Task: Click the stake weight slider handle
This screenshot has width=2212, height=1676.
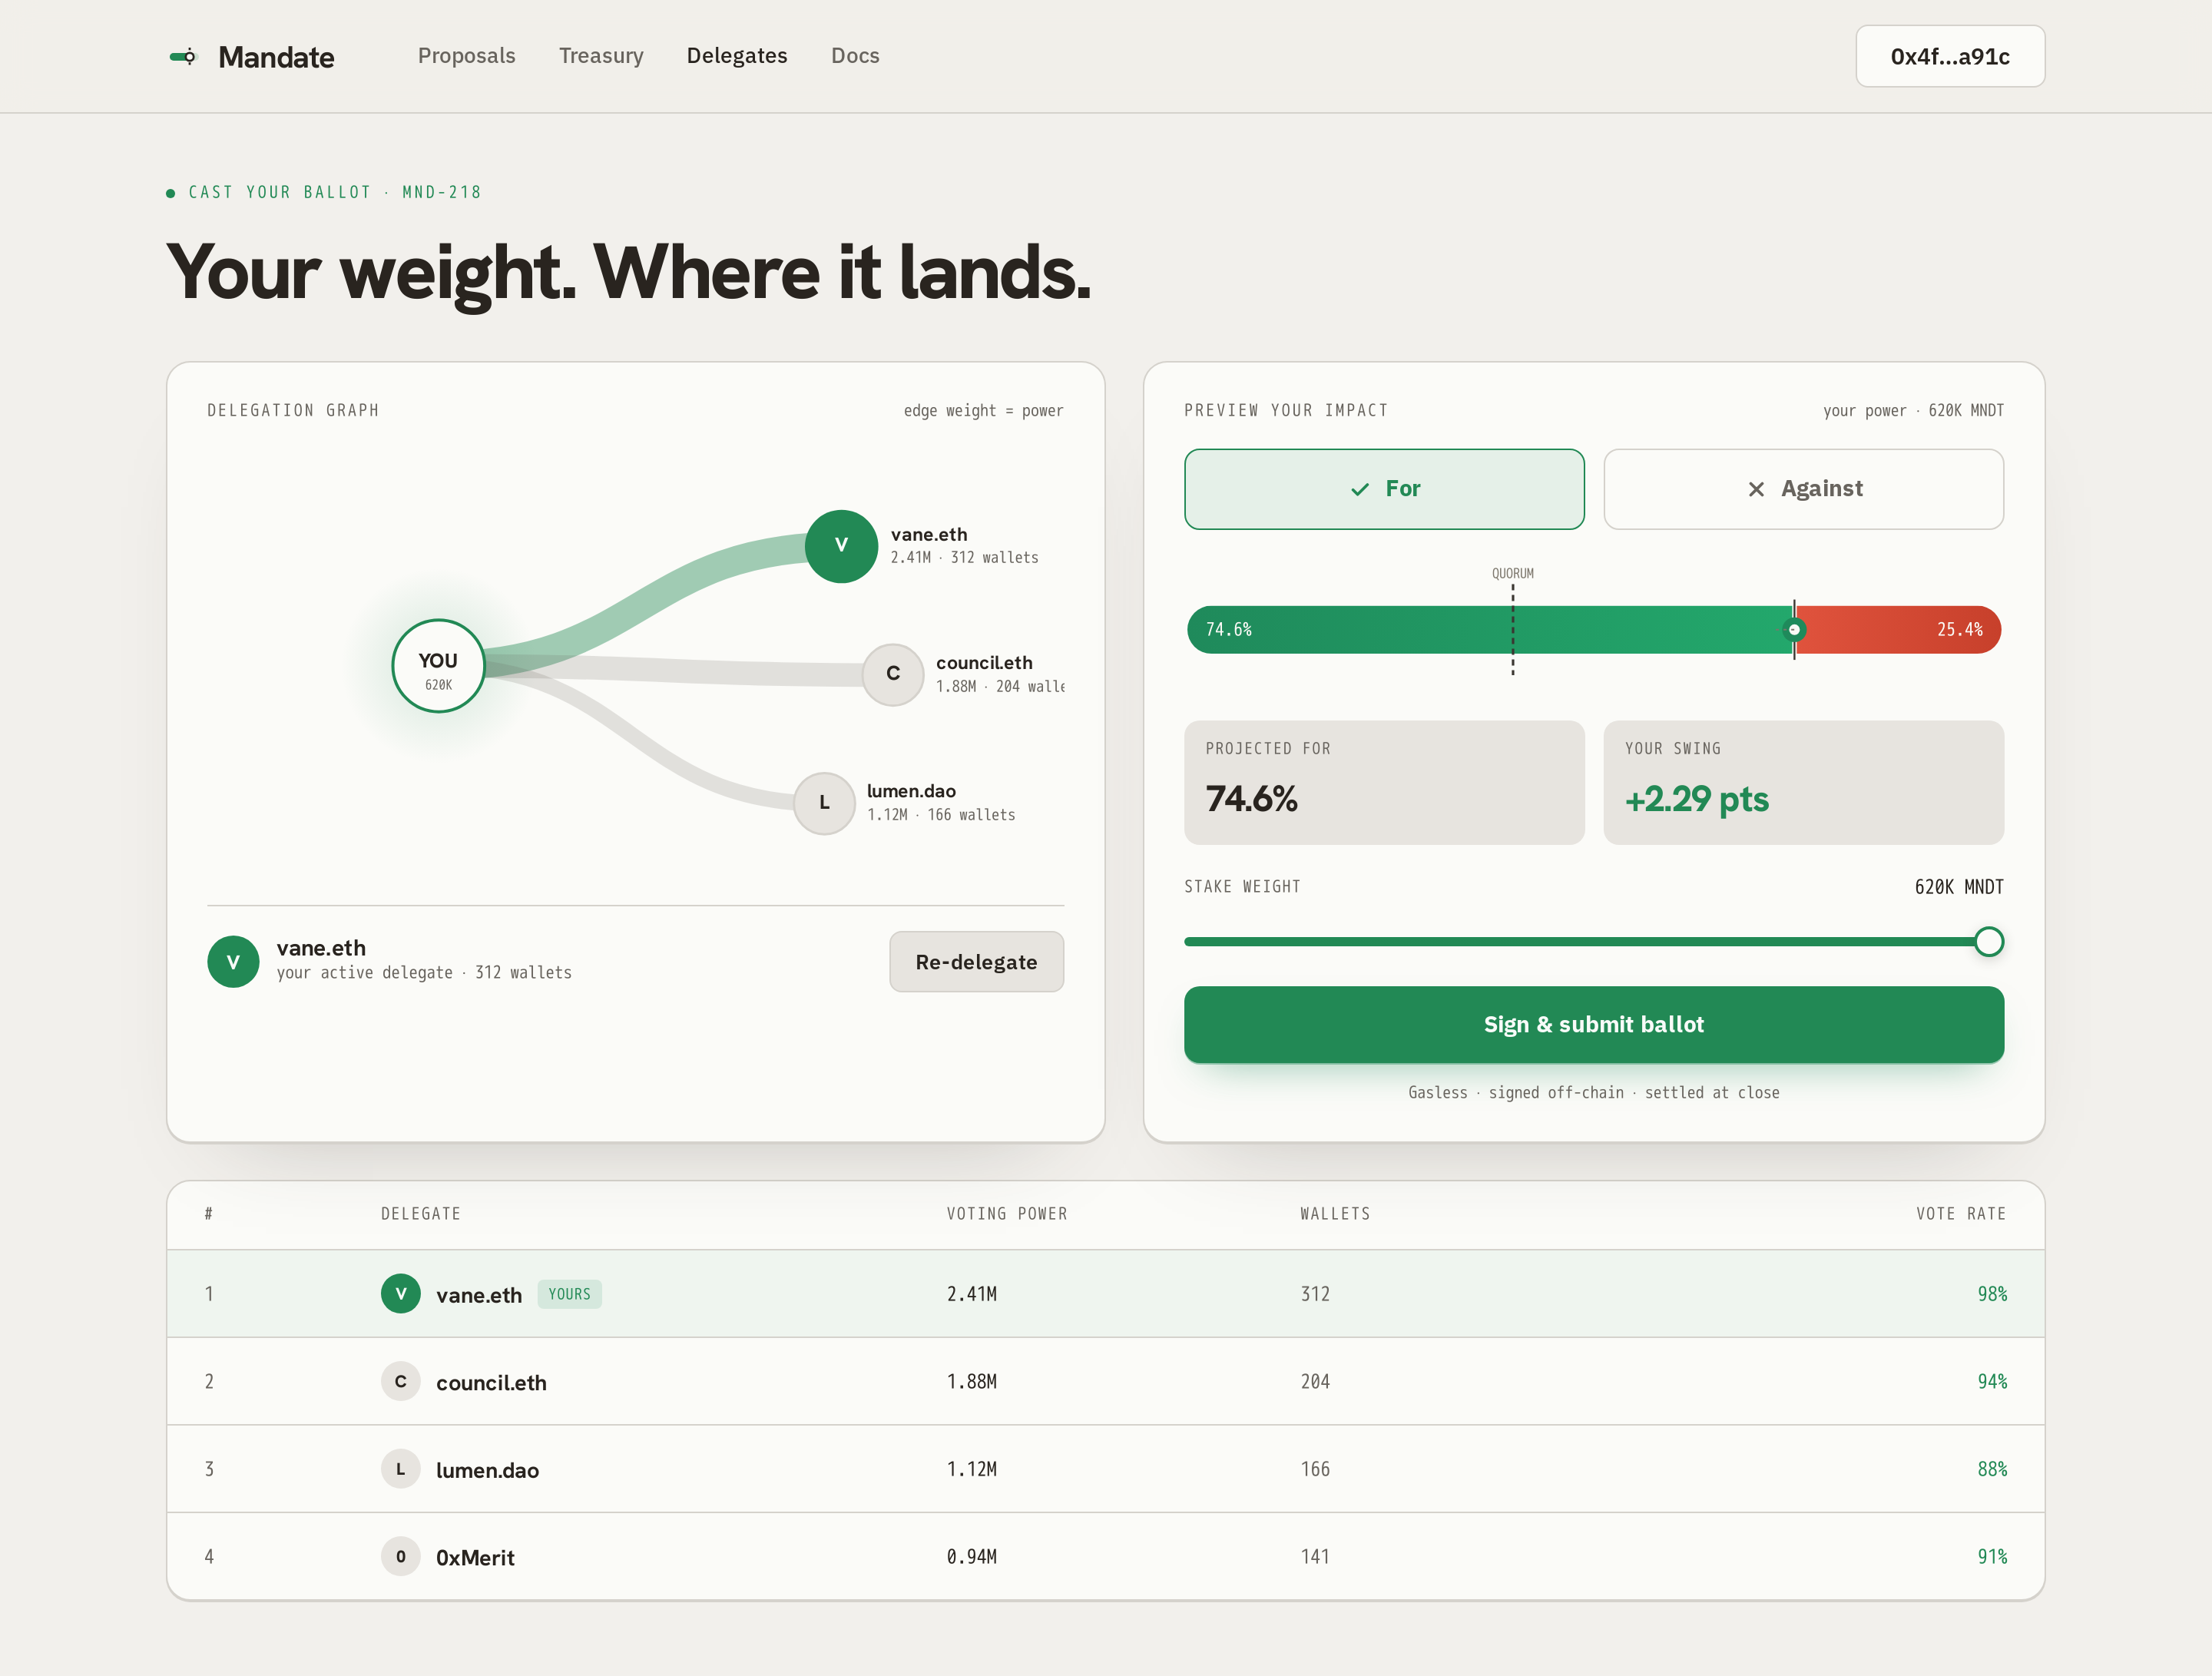Action: 1989,942
